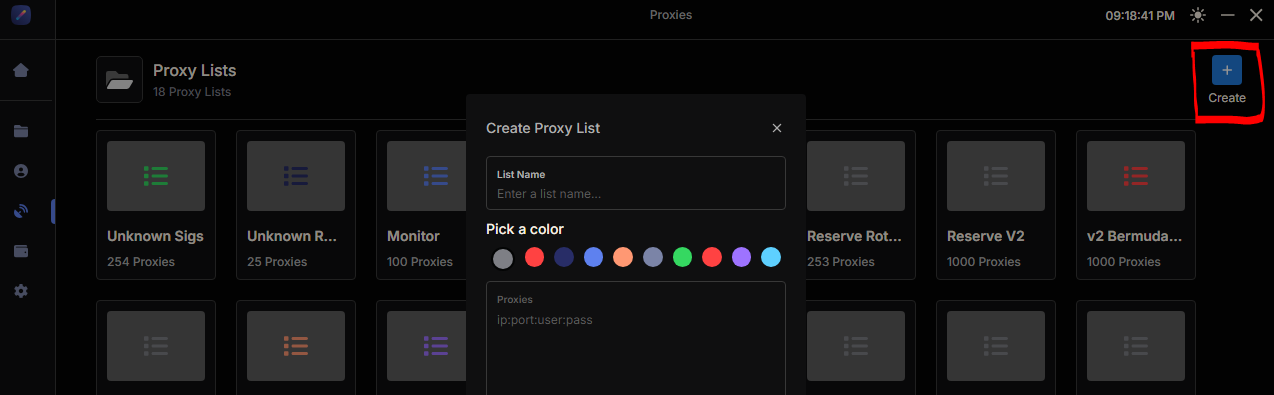The height and width of the screenshot is (395, 1274).
Task: Click the "Create Proxy List" dialog title
Action: coord(543,128)
